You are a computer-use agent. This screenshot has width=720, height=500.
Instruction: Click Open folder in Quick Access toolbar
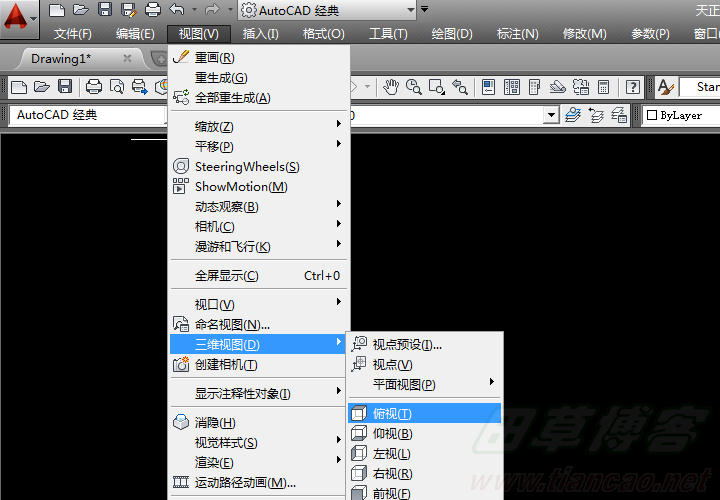81,10
